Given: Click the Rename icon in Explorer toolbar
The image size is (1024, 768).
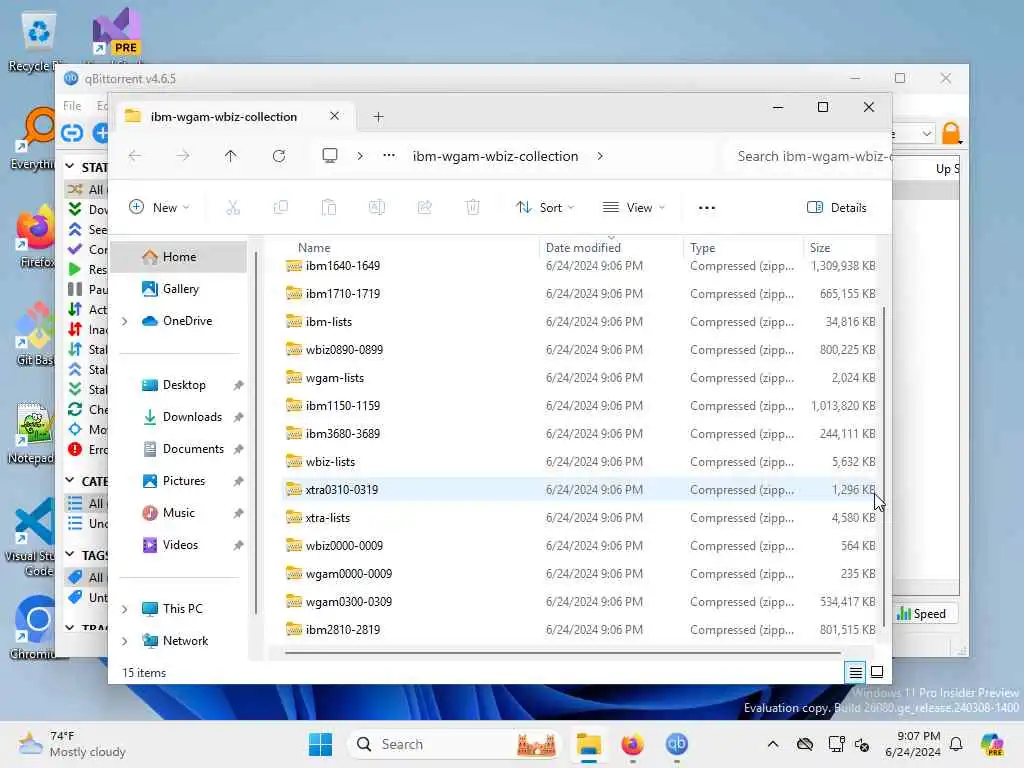Looking at the screenshot, I should (377, 208).
